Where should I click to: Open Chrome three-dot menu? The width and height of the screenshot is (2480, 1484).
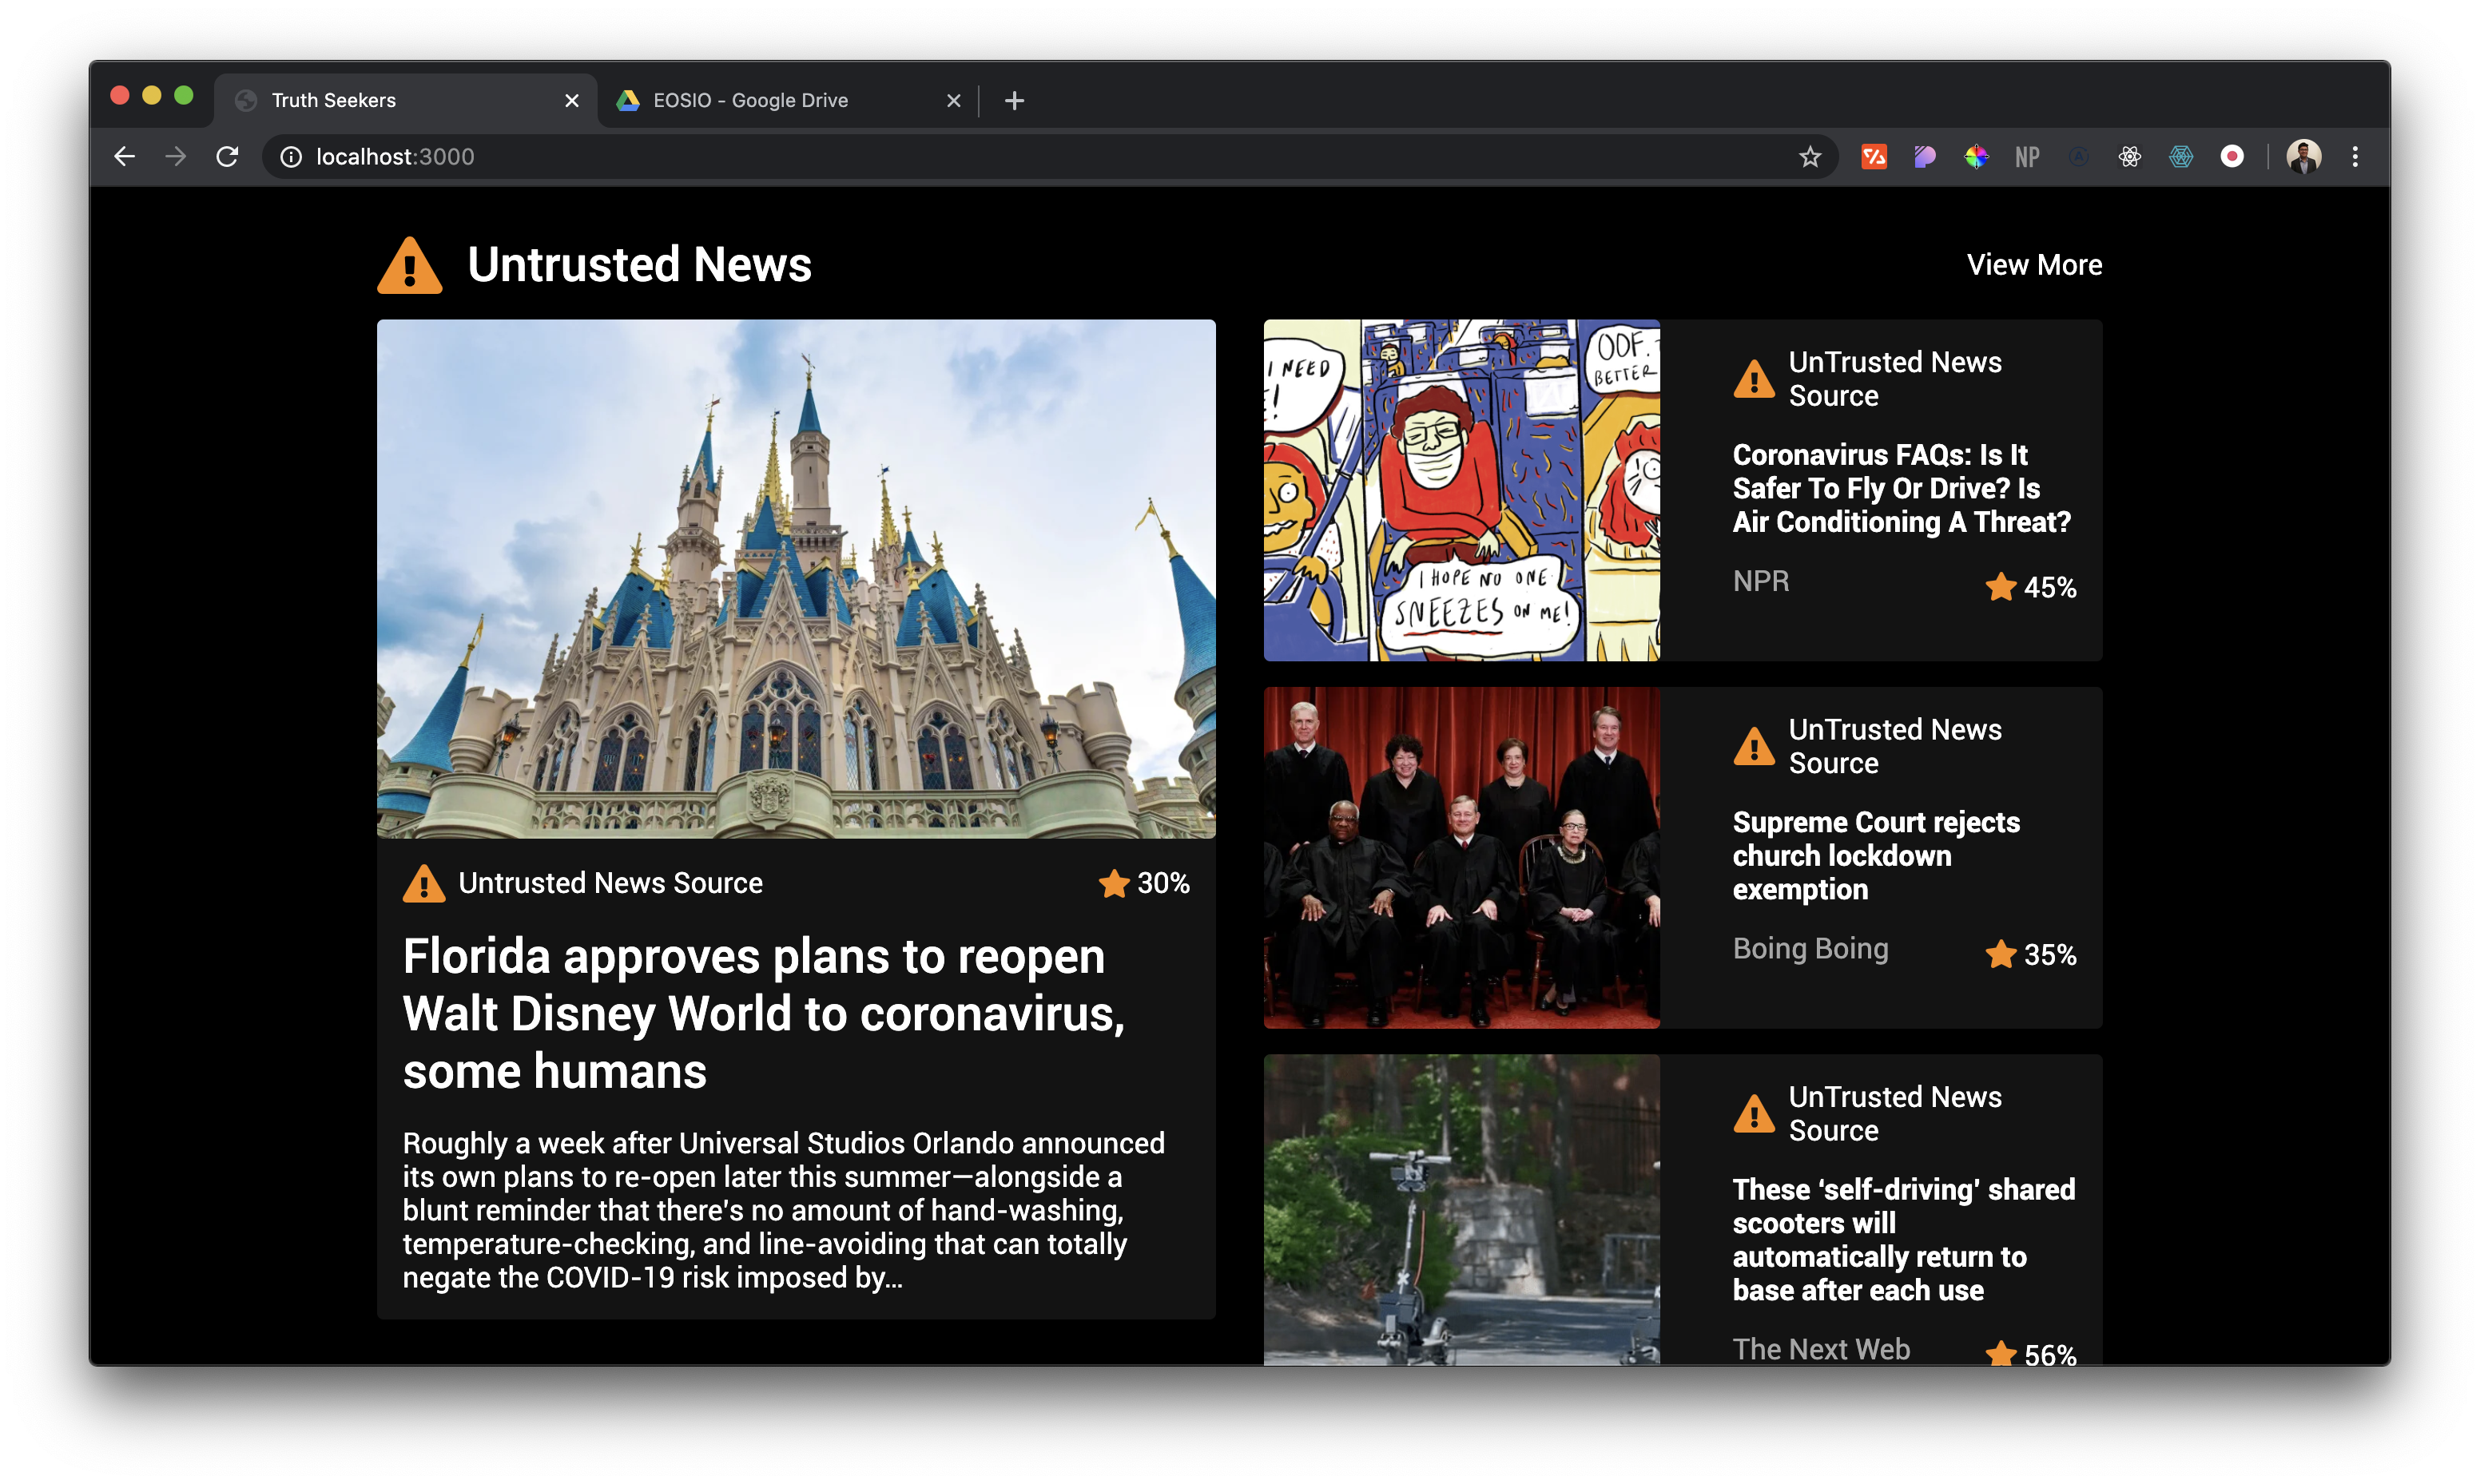[x=2355, y=157]
